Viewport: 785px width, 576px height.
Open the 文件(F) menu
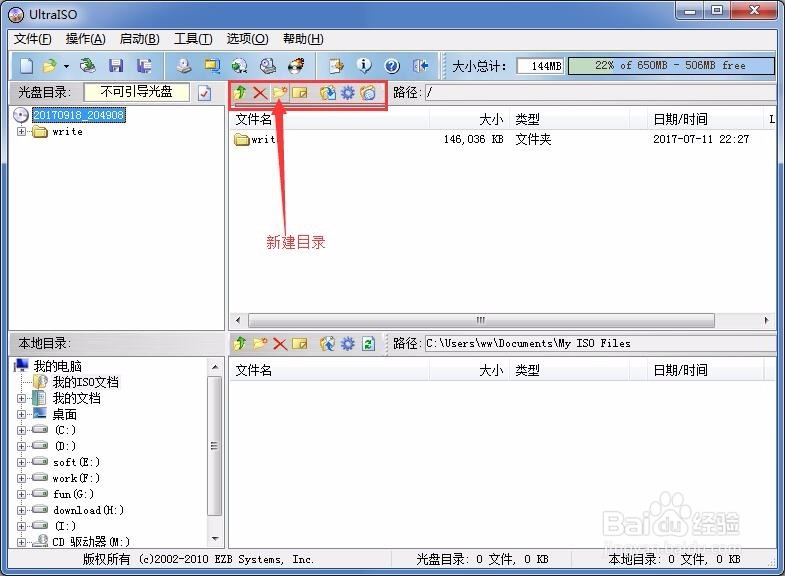point(33,39)
